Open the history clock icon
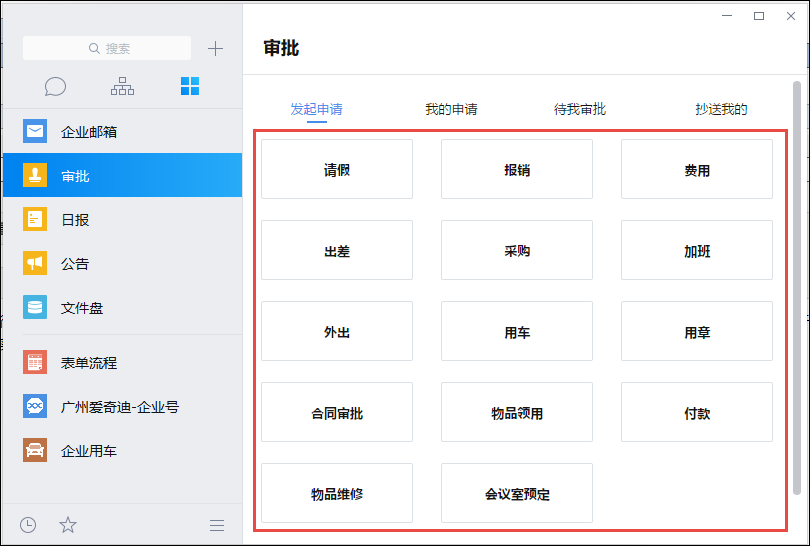Image resolution: width=810 pixels, height=546 pixels. (x=28, y=525)
